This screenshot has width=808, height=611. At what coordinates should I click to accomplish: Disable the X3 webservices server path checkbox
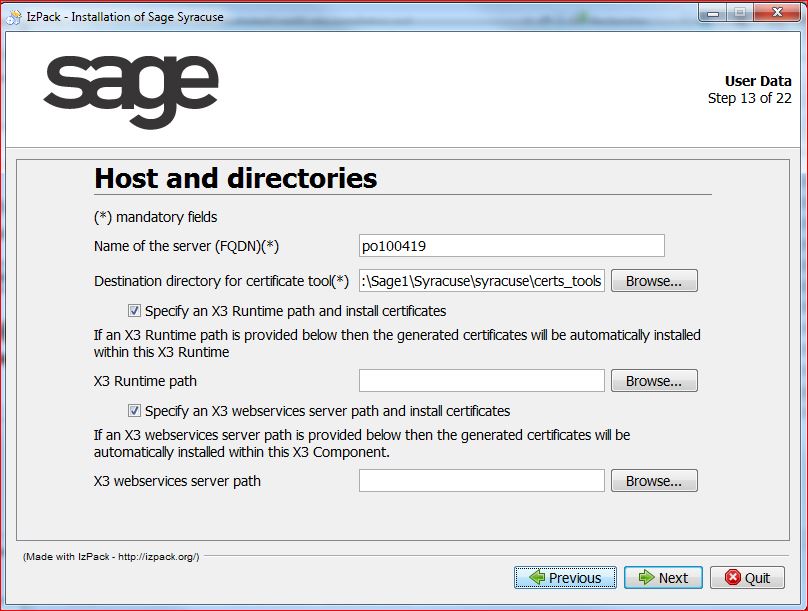135,411
